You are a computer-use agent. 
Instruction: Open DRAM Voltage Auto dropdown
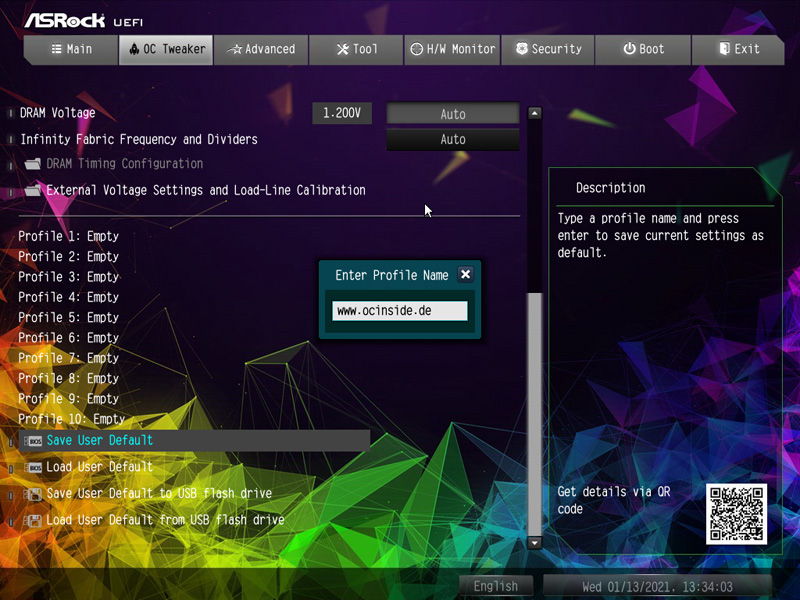pos(453,114)
